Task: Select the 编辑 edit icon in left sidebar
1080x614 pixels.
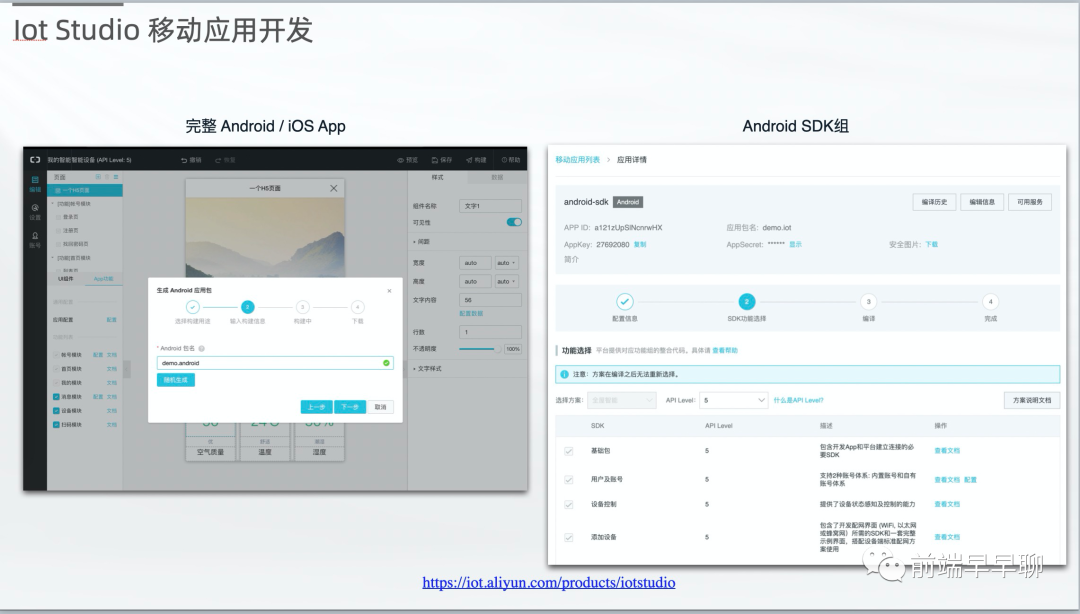Action: tap(34, 180)
